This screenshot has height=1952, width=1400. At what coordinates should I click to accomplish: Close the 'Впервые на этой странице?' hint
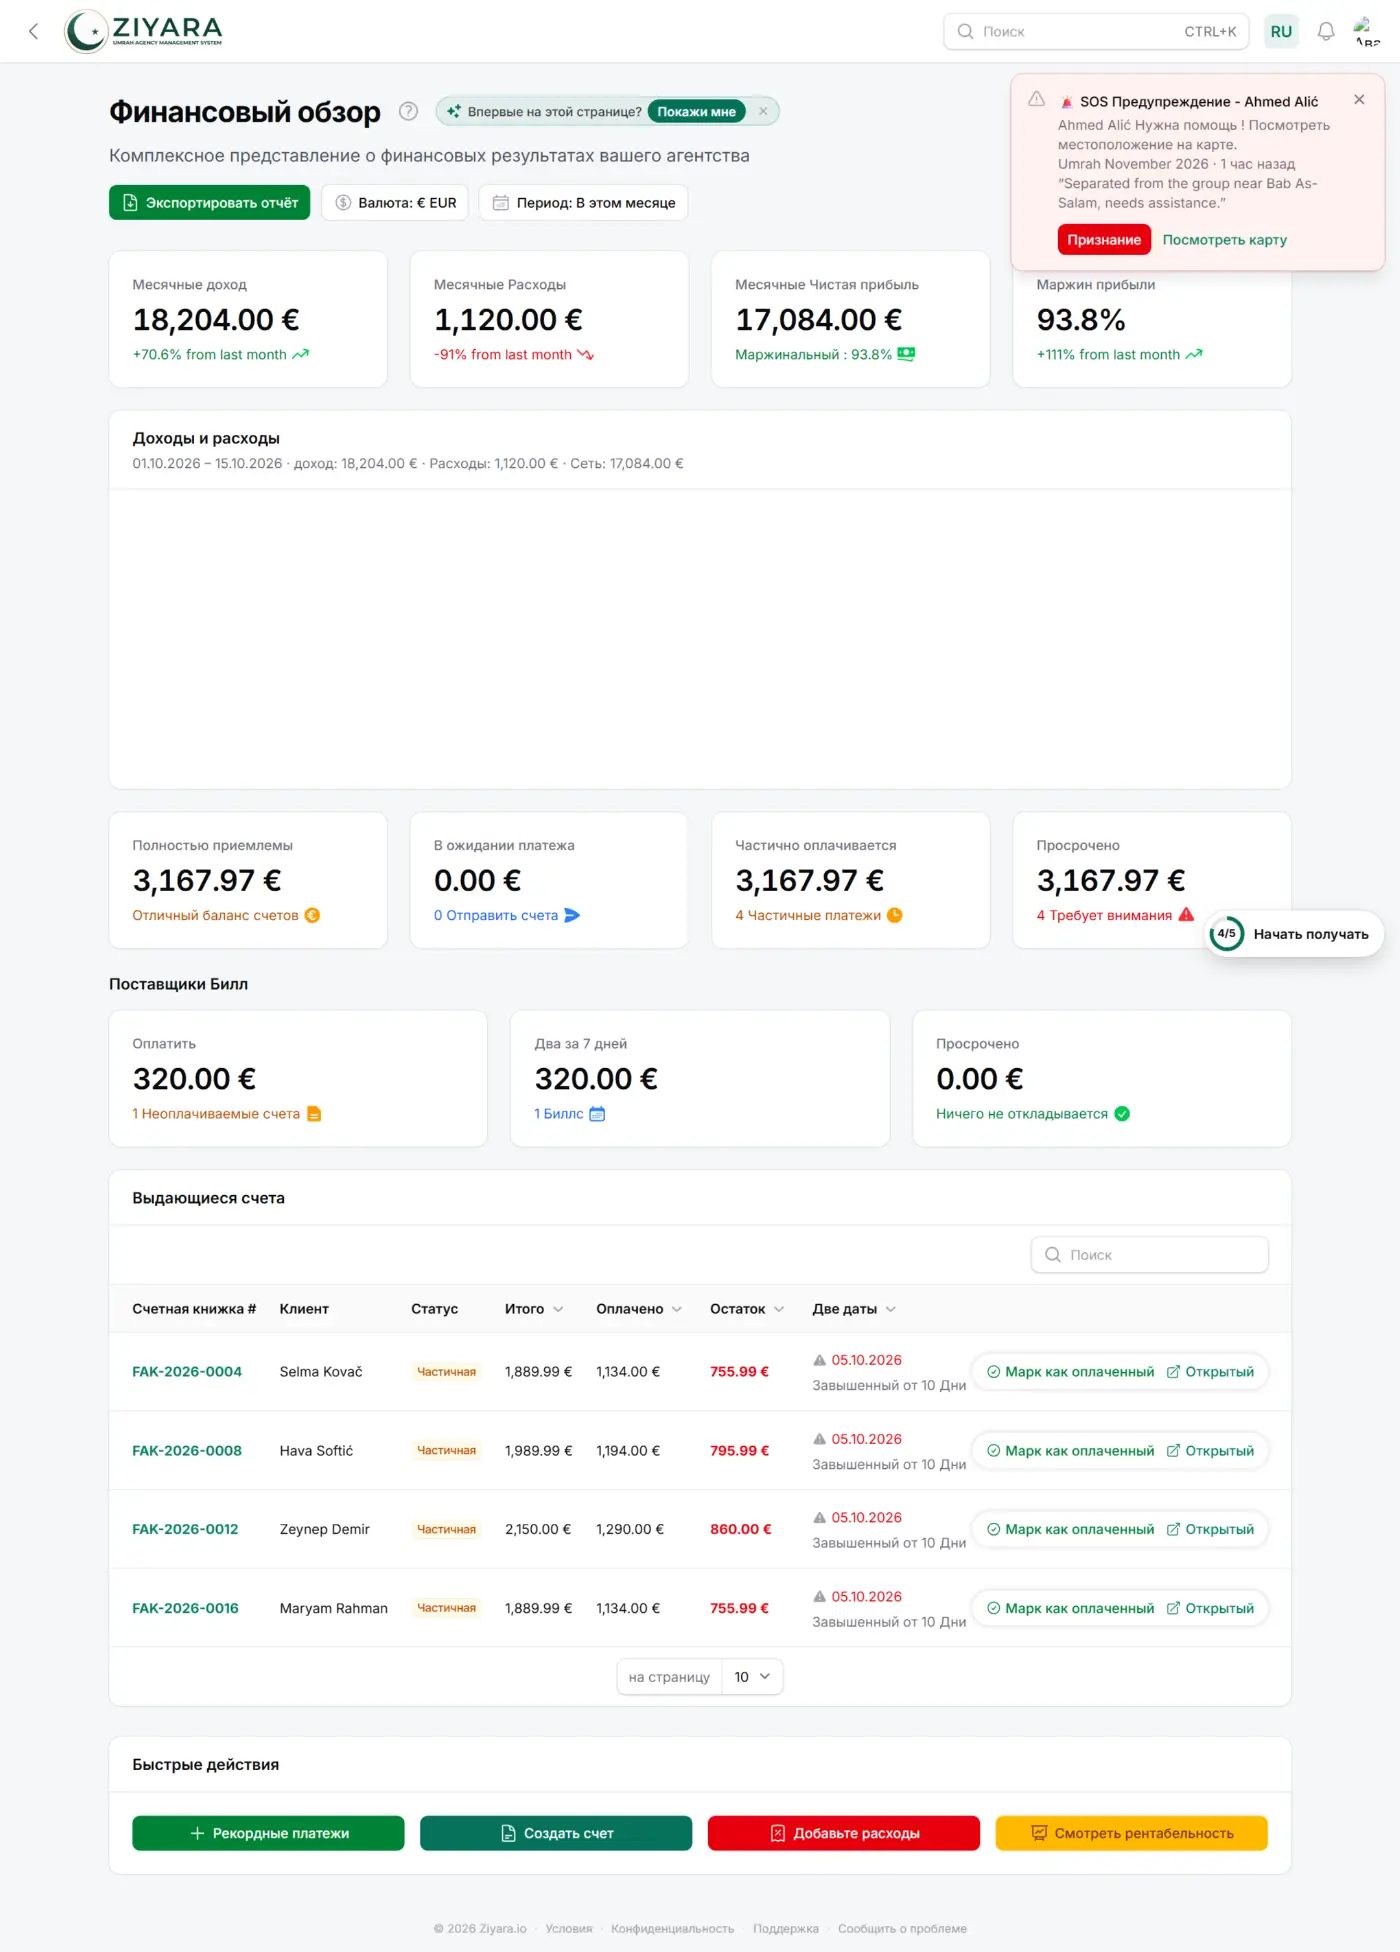[x=763, y=111]
